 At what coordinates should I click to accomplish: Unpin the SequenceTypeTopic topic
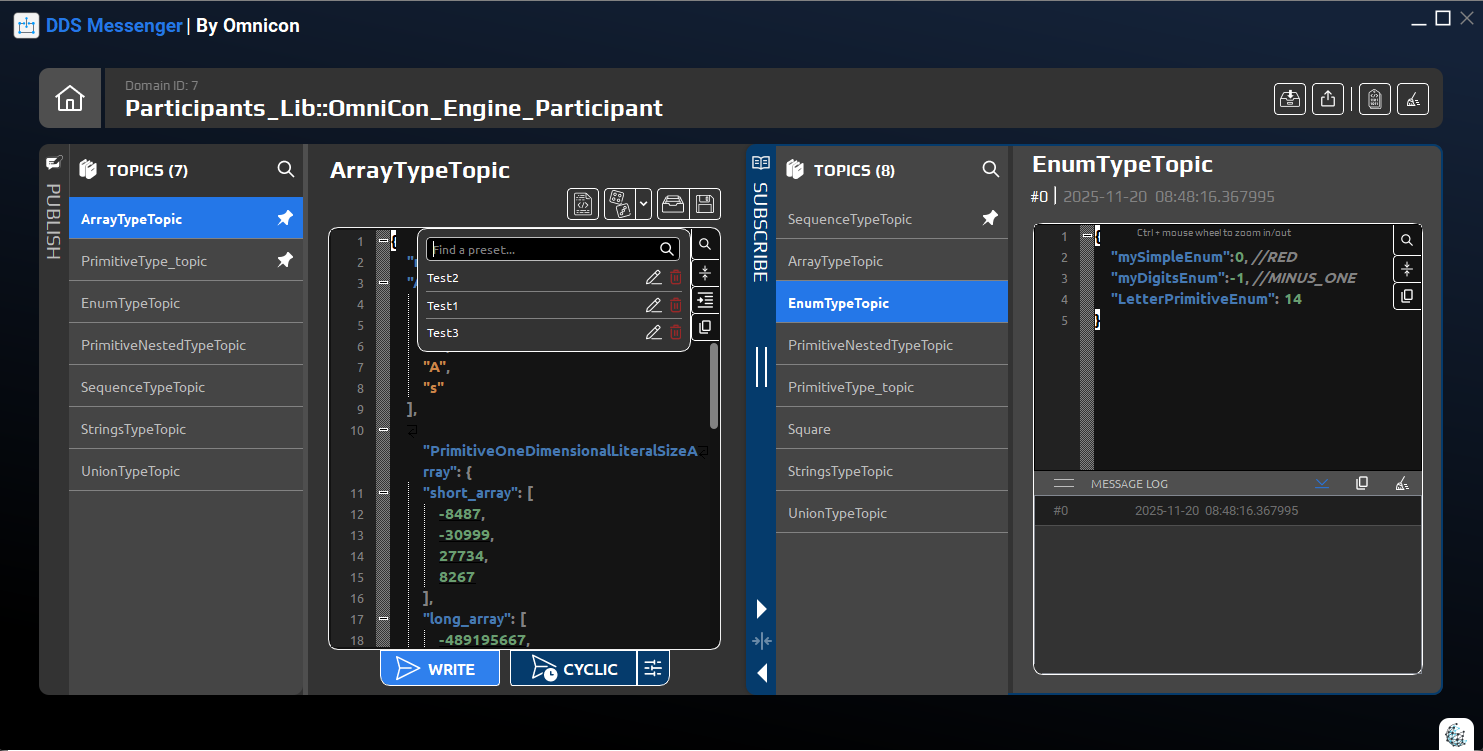pos(989,218)
